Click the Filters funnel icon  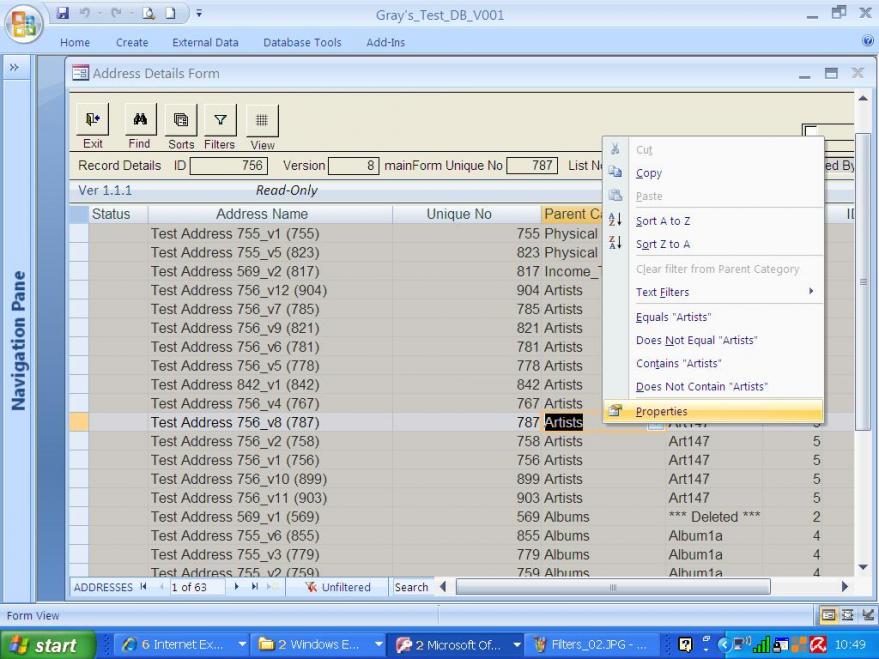coord(220,121)
